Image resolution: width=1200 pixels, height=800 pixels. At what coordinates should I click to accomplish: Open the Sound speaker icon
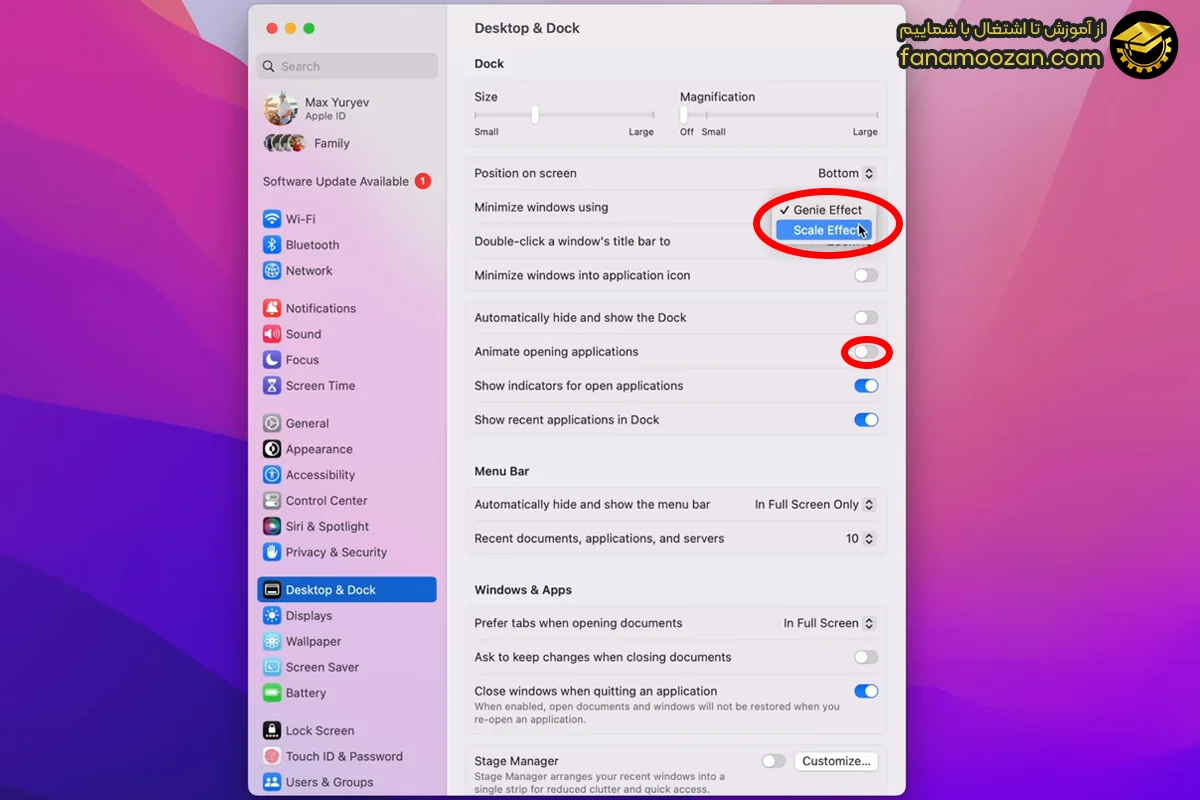coord(272,334)
